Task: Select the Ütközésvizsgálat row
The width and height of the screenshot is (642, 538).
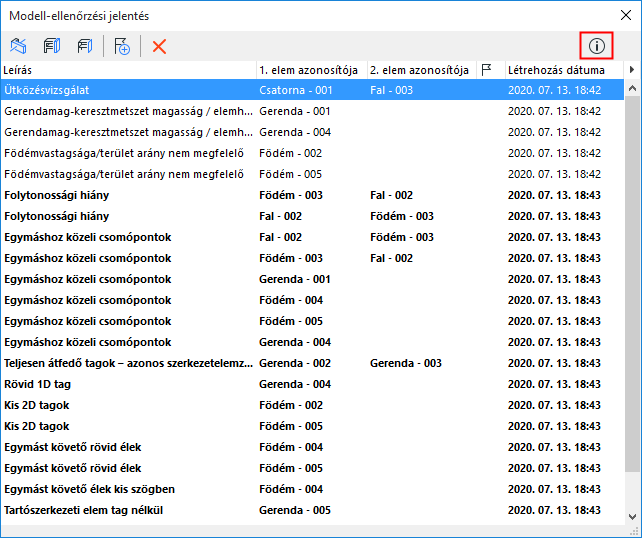Action: point(312,90)
